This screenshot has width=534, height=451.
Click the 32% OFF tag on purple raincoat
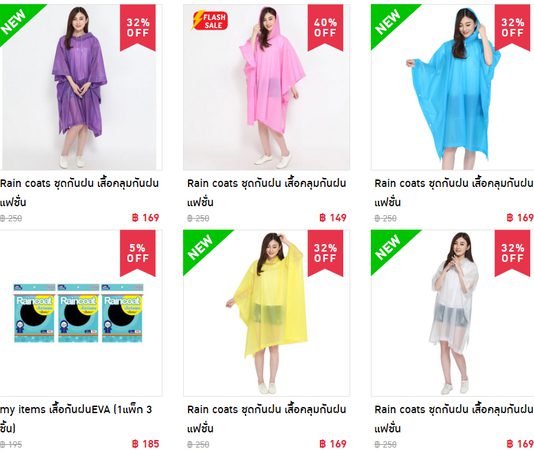click(138, 28)
